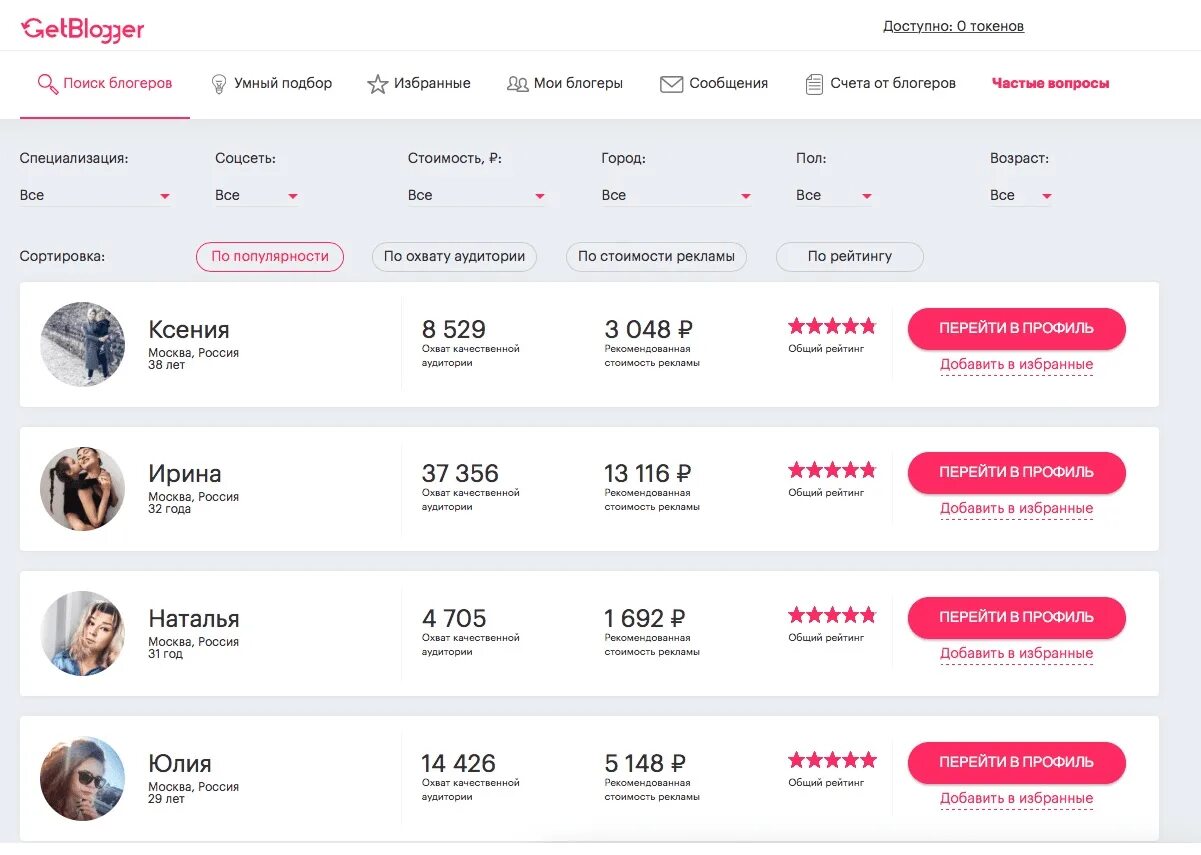Click the lightbulb icon for Умный подбор
The image size is (1201, 855).
pos(219,84)
